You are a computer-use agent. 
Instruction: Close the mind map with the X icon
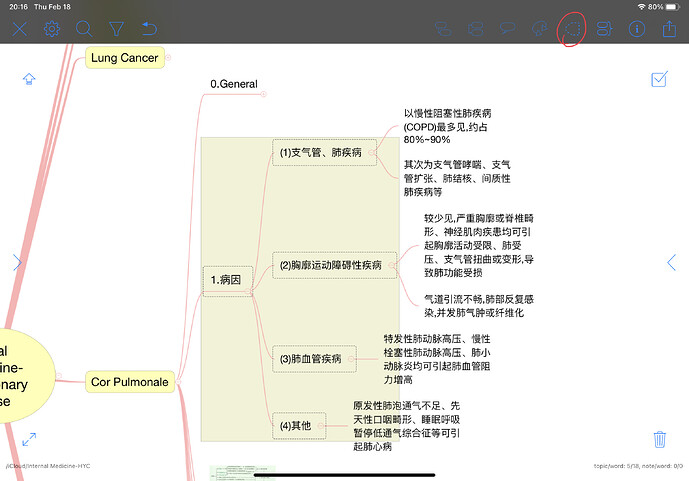20,29
